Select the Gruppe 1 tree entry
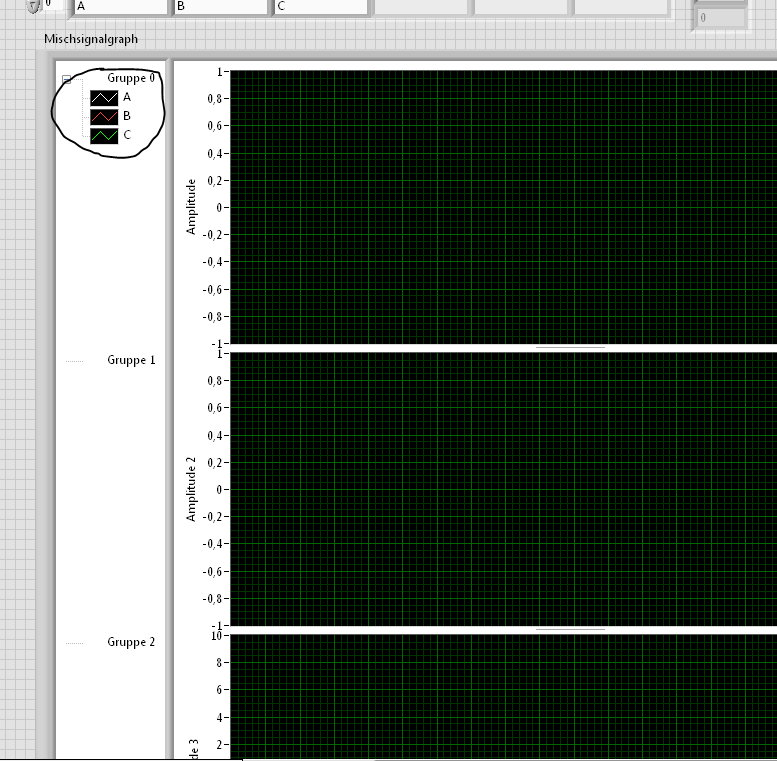The height and width of the screenshot is (761, 777). click(x=131, y=360)
